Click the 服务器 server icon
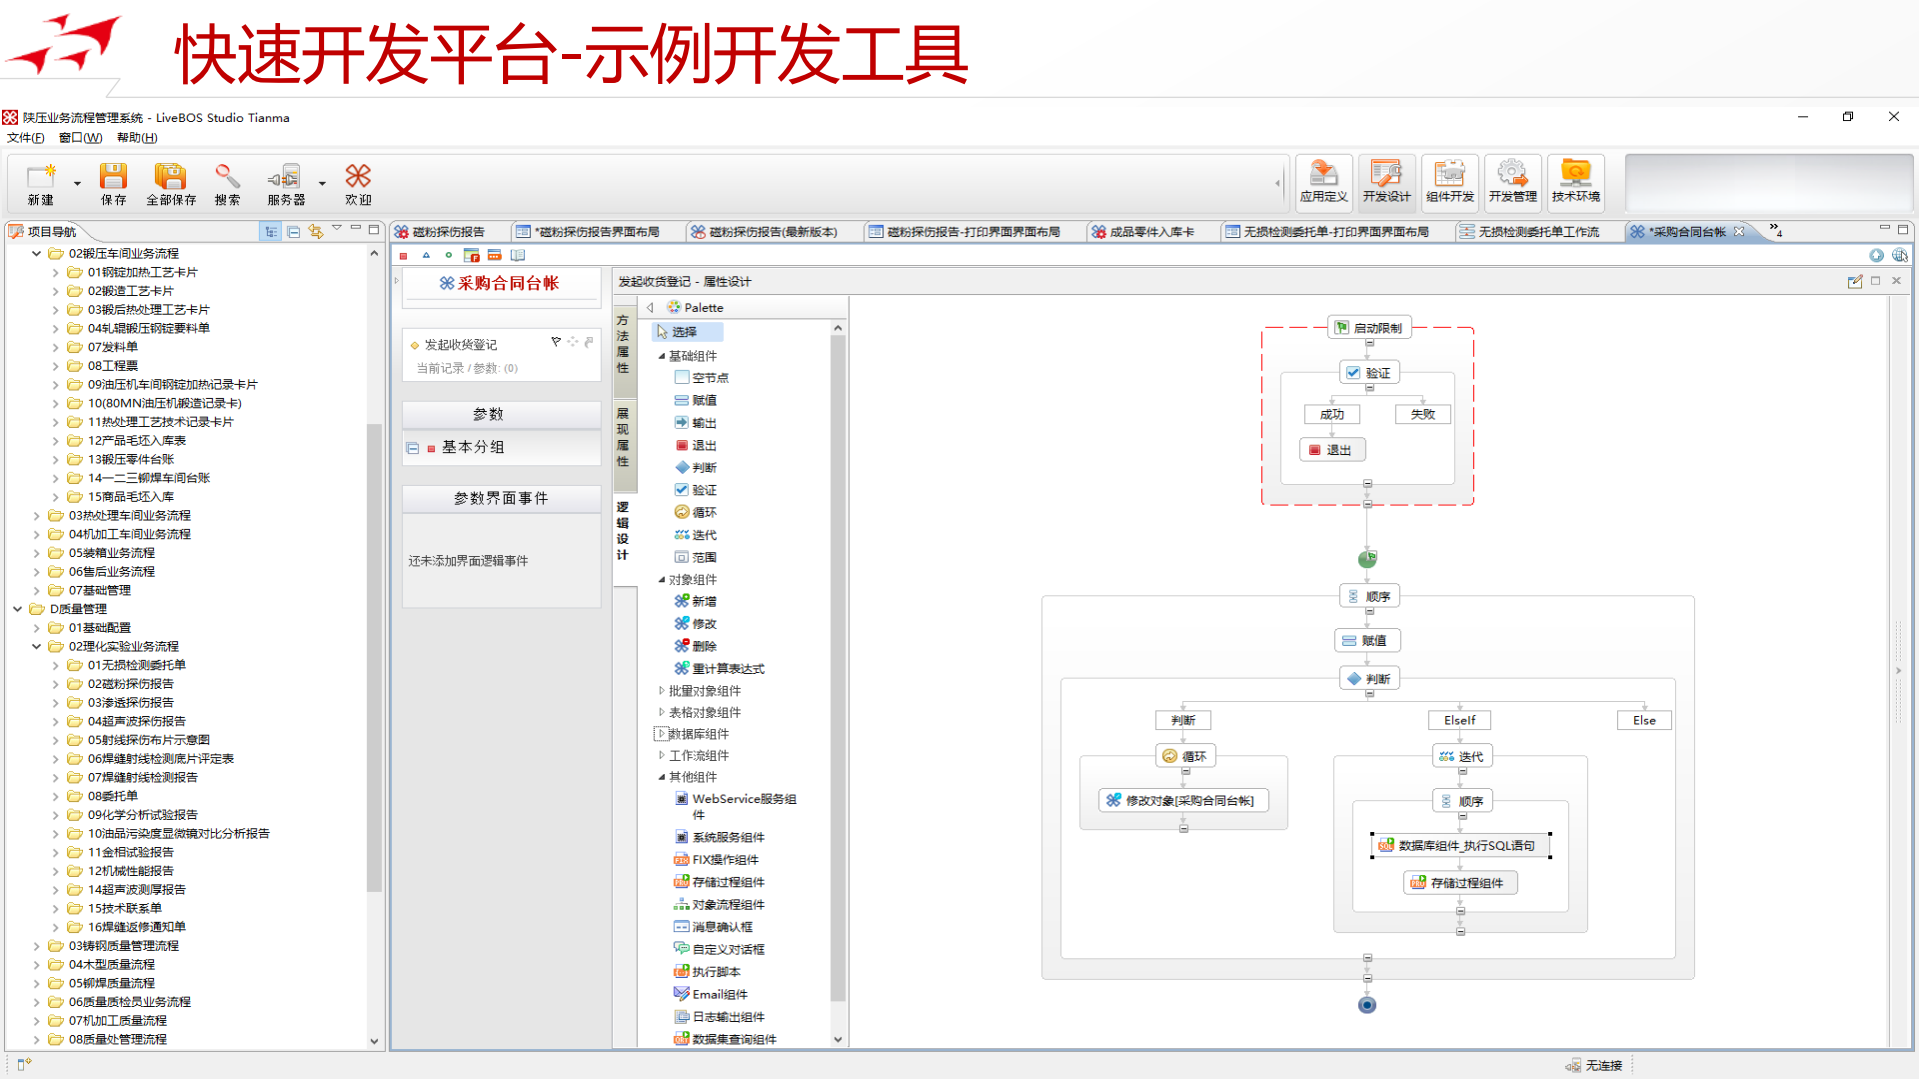 (285, 183)
